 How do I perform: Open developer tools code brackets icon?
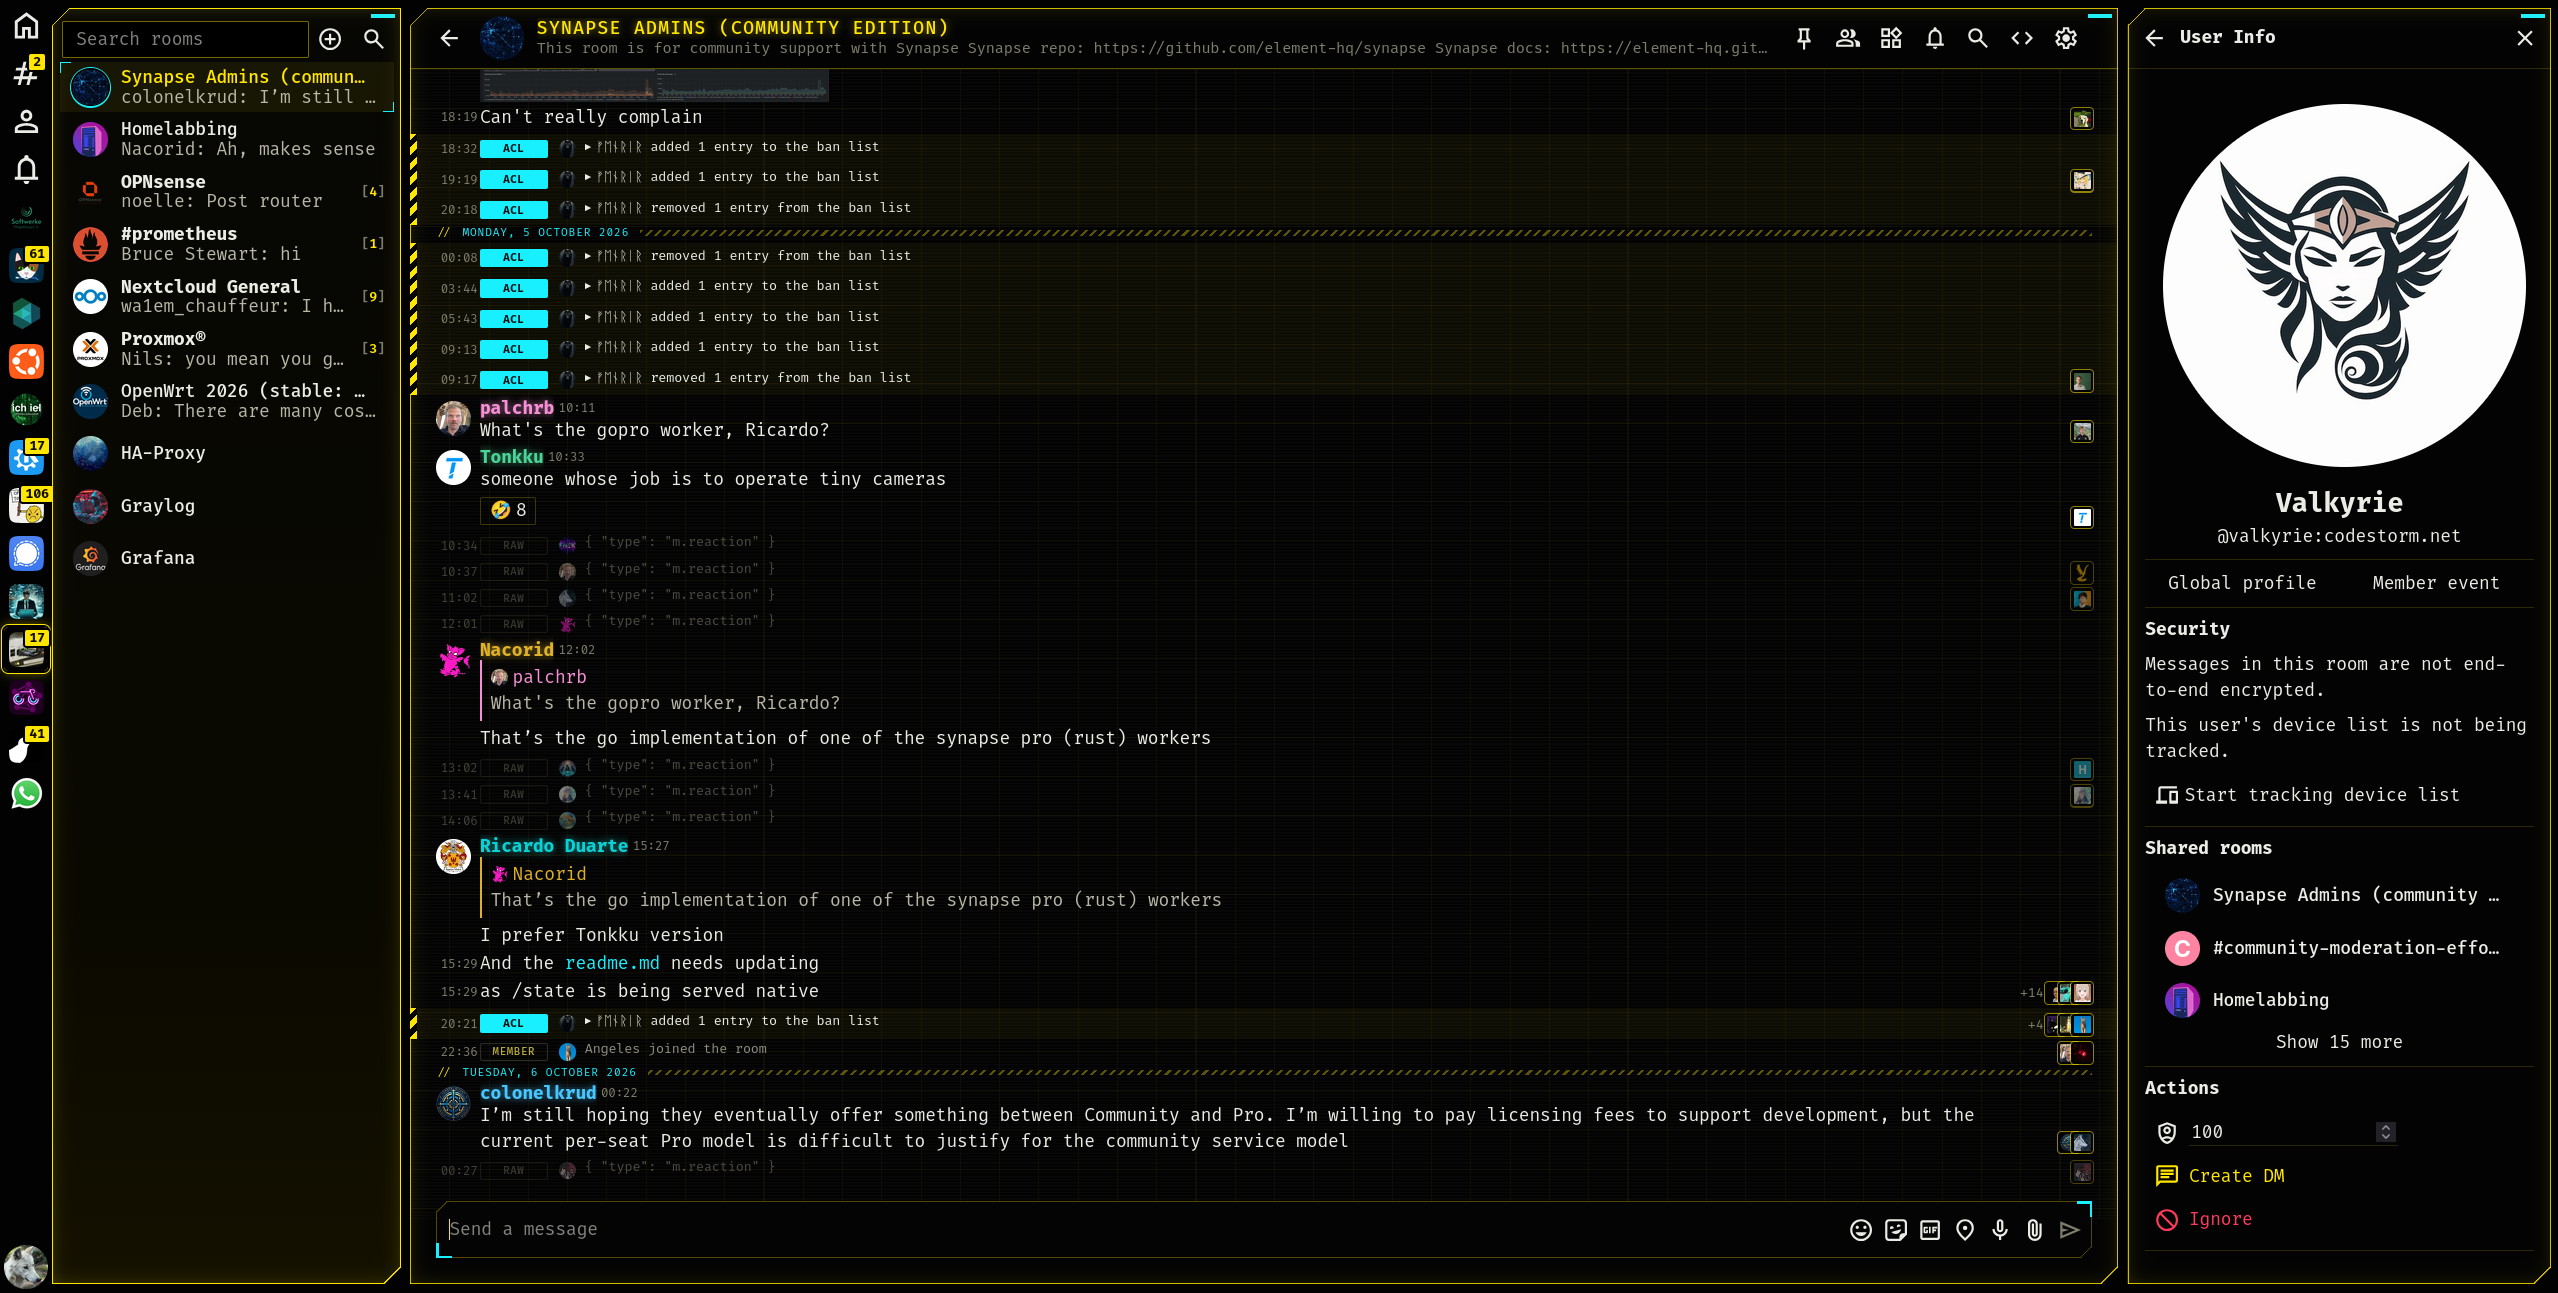[2021, 38]
